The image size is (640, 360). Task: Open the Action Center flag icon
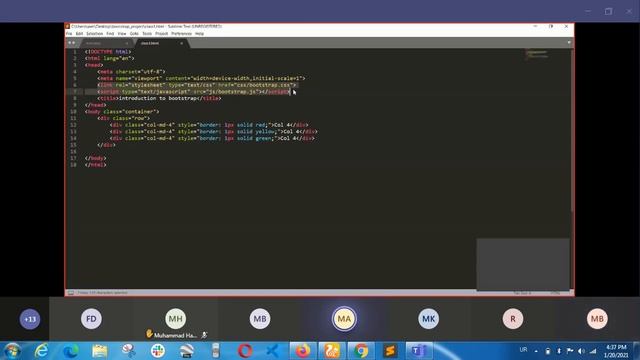(x=570, y=351)
